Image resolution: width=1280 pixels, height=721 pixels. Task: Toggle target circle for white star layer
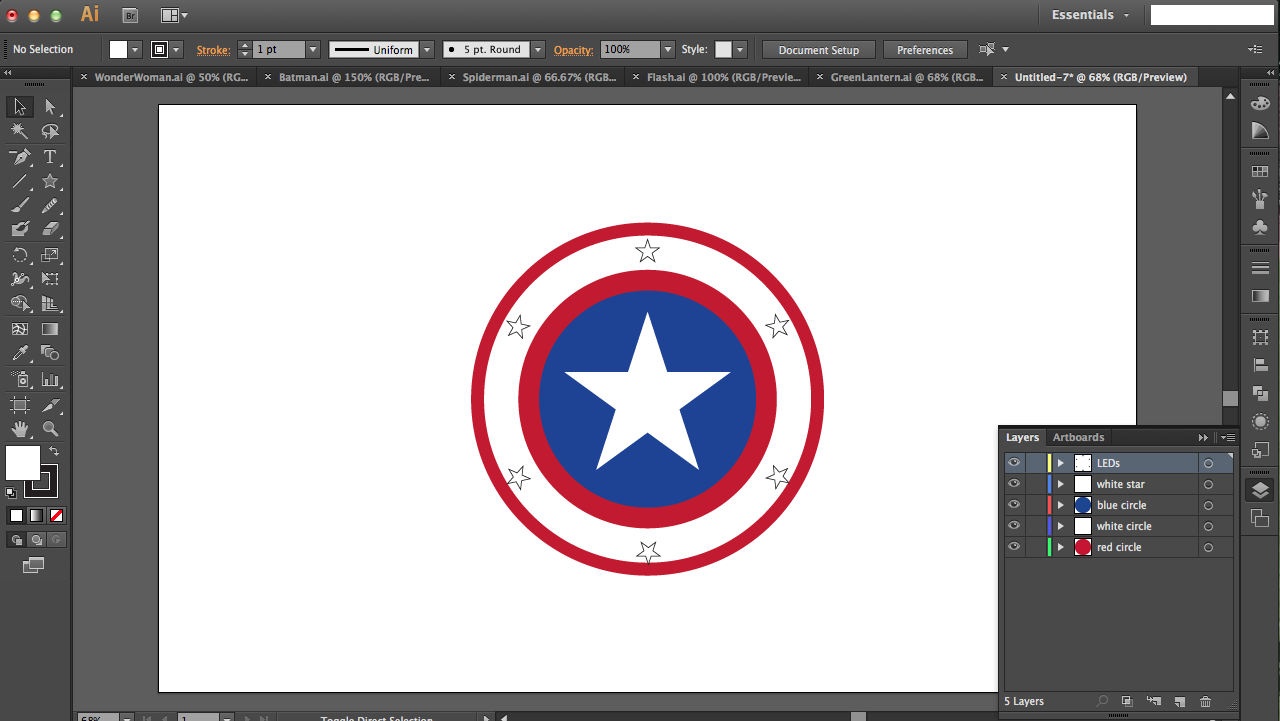[x=1208, y=484]
